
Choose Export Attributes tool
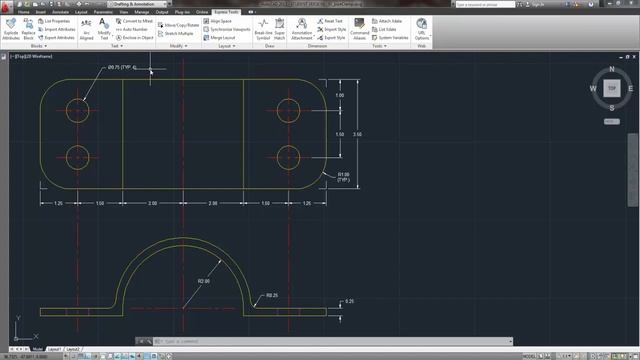pos(56,38)
